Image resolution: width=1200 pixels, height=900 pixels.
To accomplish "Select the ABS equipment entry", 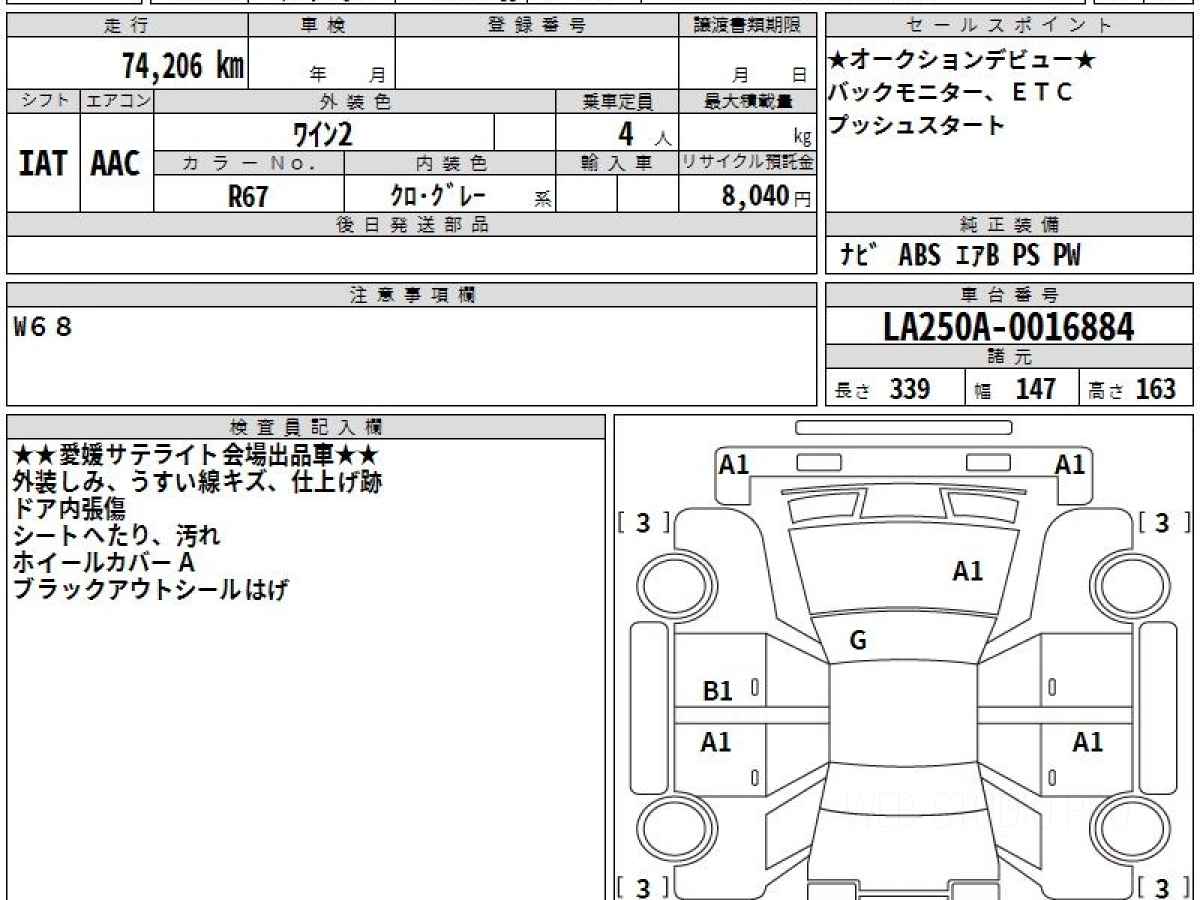I will [x=920, y=256].
